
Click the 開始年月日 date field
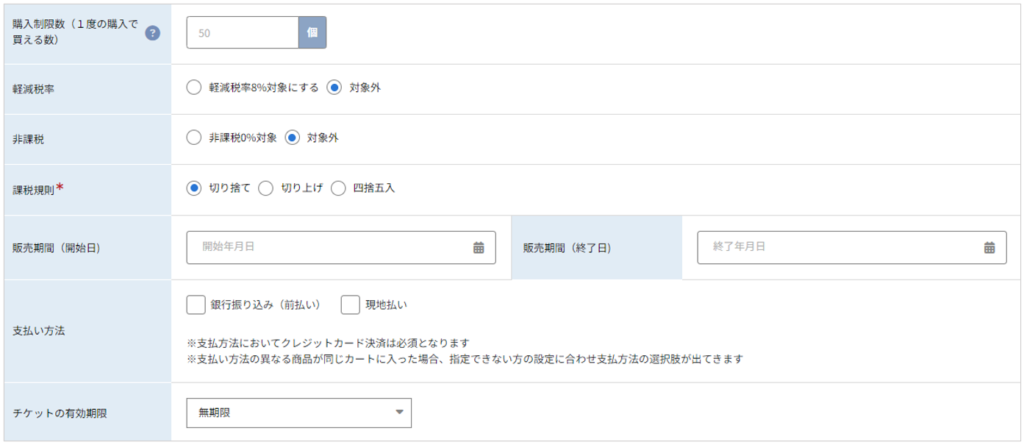click(341, 247)
